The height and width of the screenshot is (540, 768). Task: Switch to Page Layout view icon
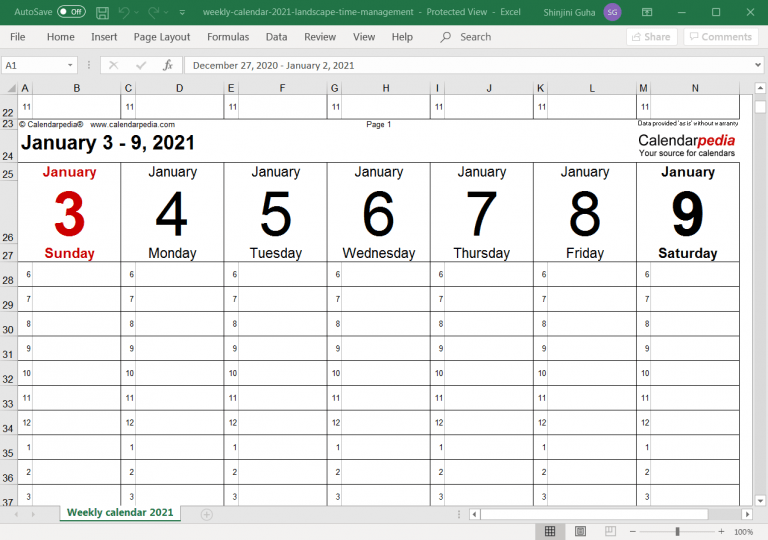tap(580, 531)
